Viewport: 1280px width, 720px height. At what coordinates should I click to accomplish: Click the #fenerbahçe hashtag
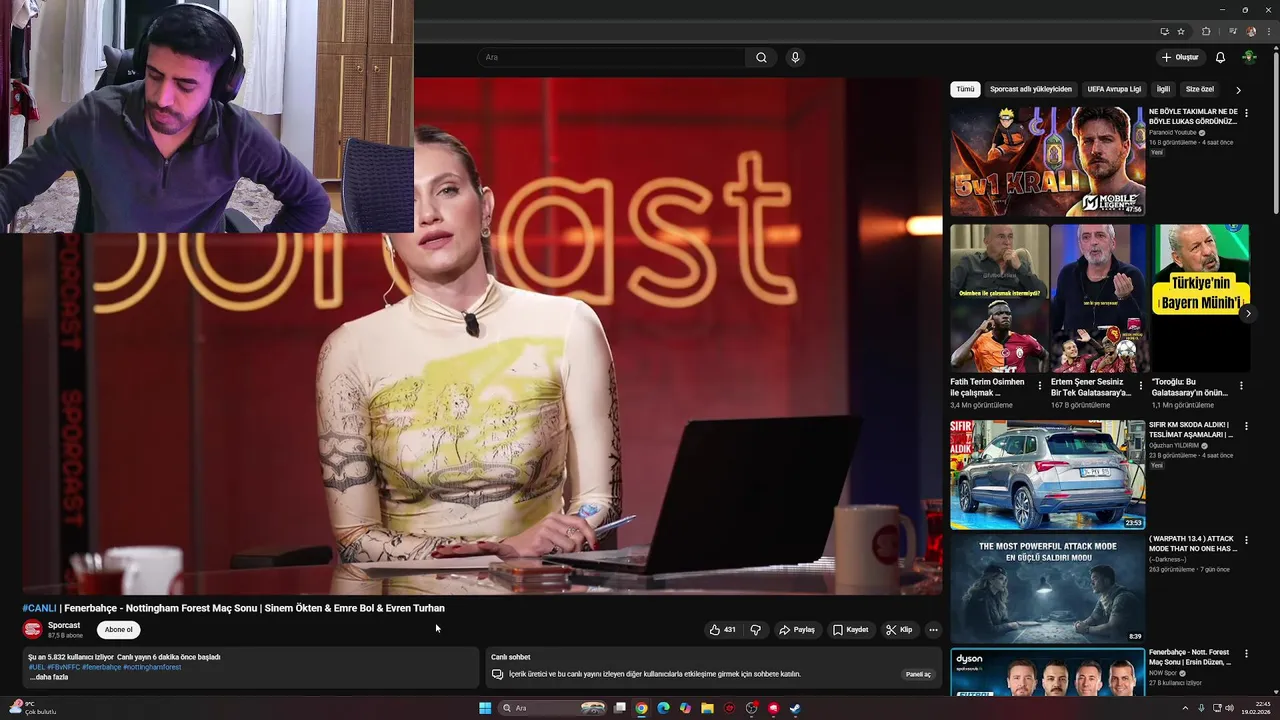pos(101,667)
